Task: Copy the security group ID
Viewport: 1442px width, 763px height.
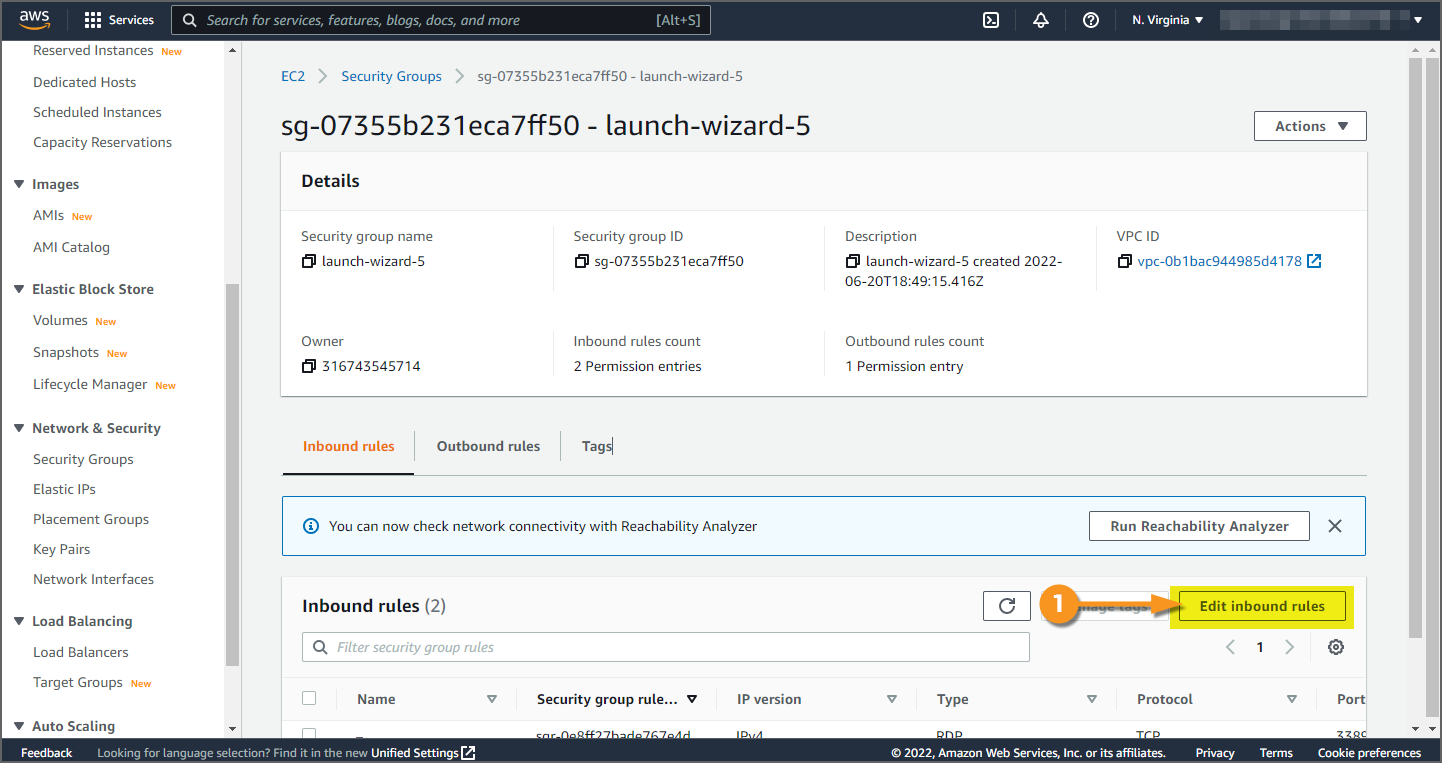Action: pyautogui.click(x=581, y=262)
